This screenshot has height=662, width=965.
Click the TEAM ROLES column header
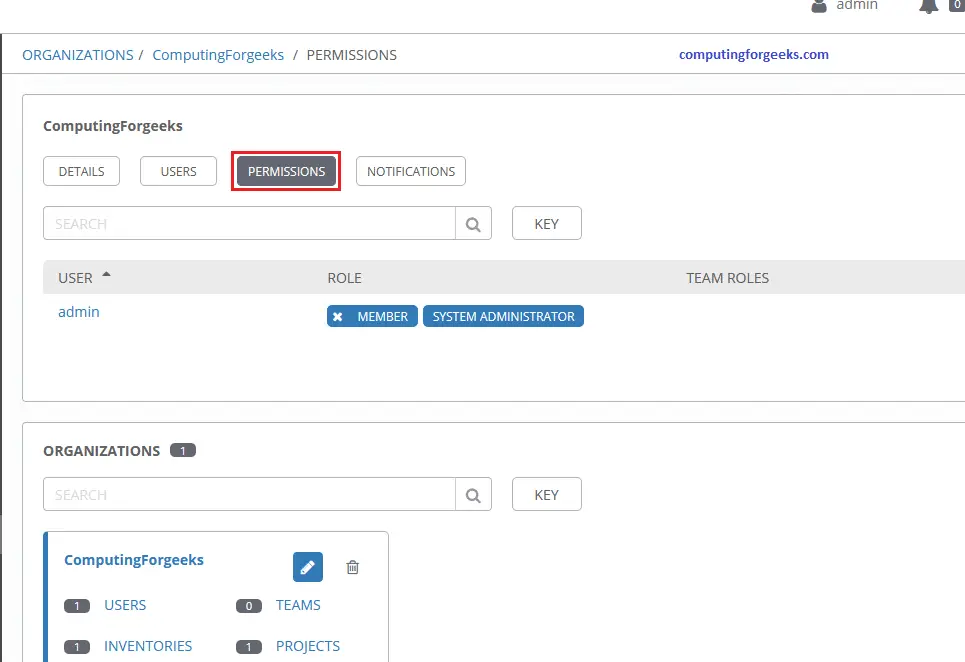[x=727, y=278]
